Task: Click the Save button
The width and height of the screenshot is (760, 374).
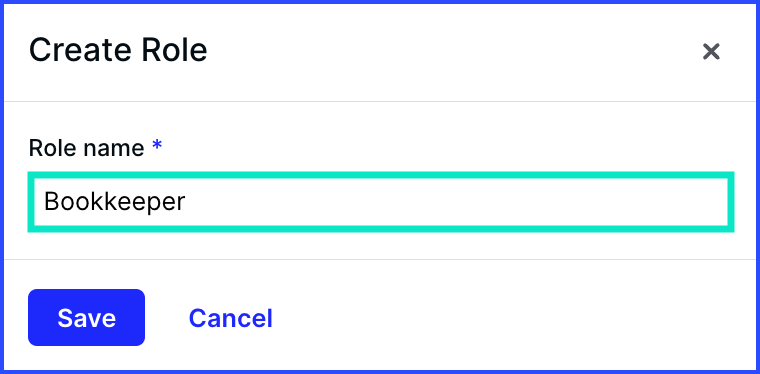Action: 86,318
